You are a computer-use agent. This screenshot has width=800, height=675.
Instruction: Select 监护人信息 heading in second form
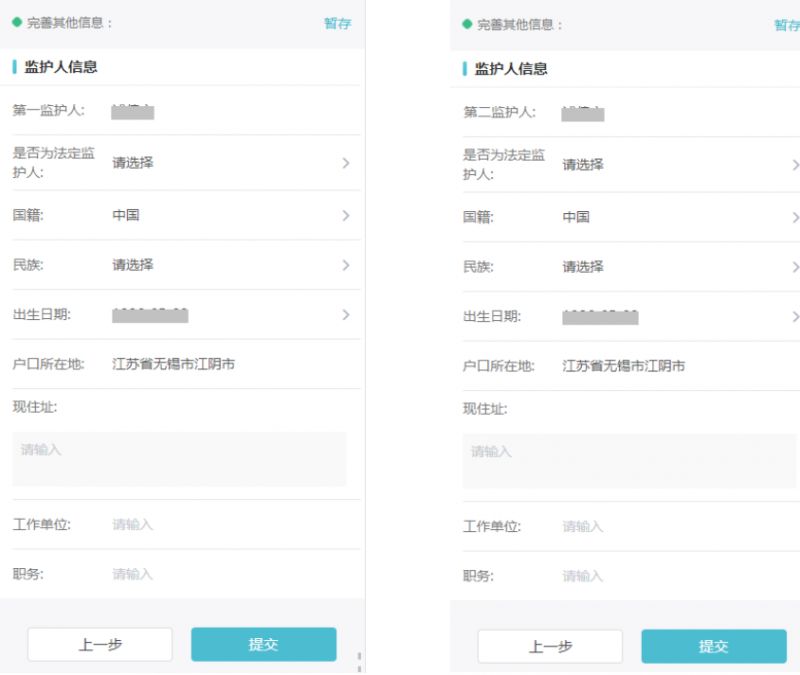click(x=511, y=69)
